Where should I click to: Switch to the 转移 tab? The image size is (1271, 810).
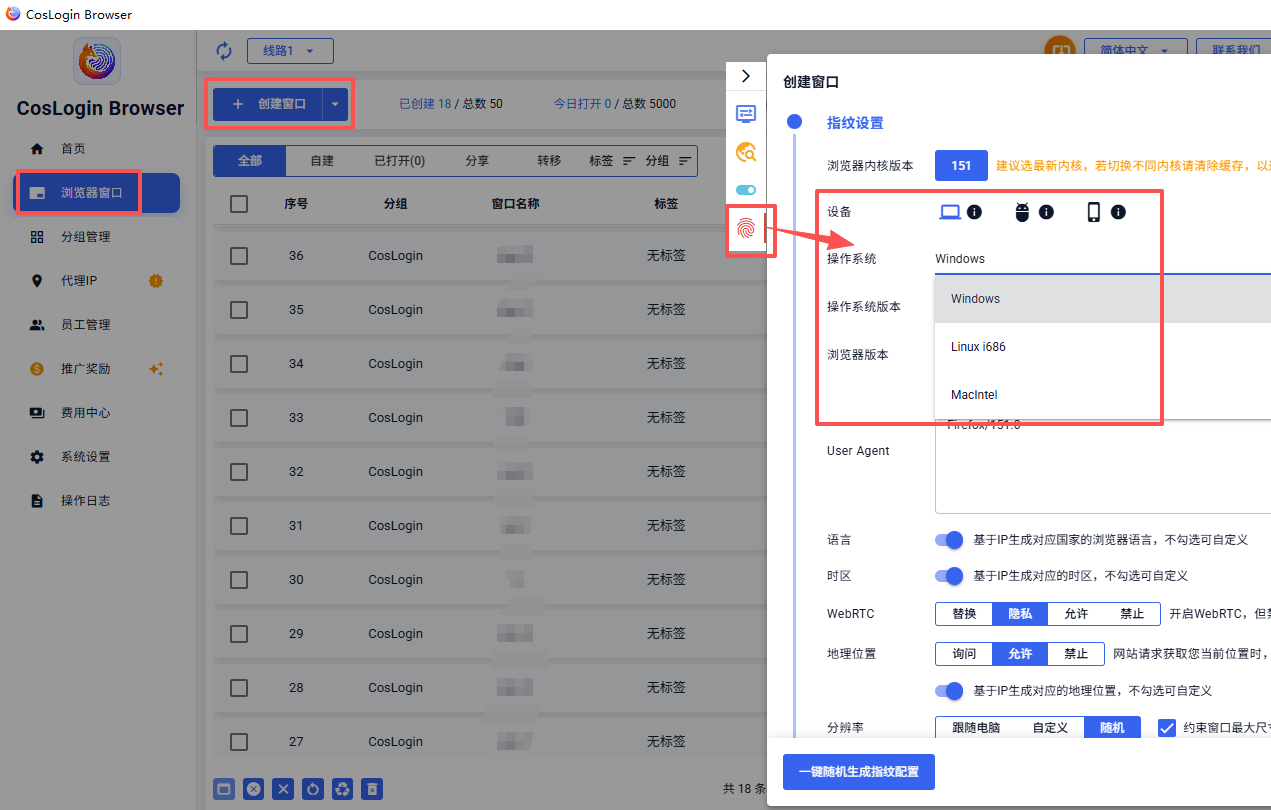(x=549, y=161)
